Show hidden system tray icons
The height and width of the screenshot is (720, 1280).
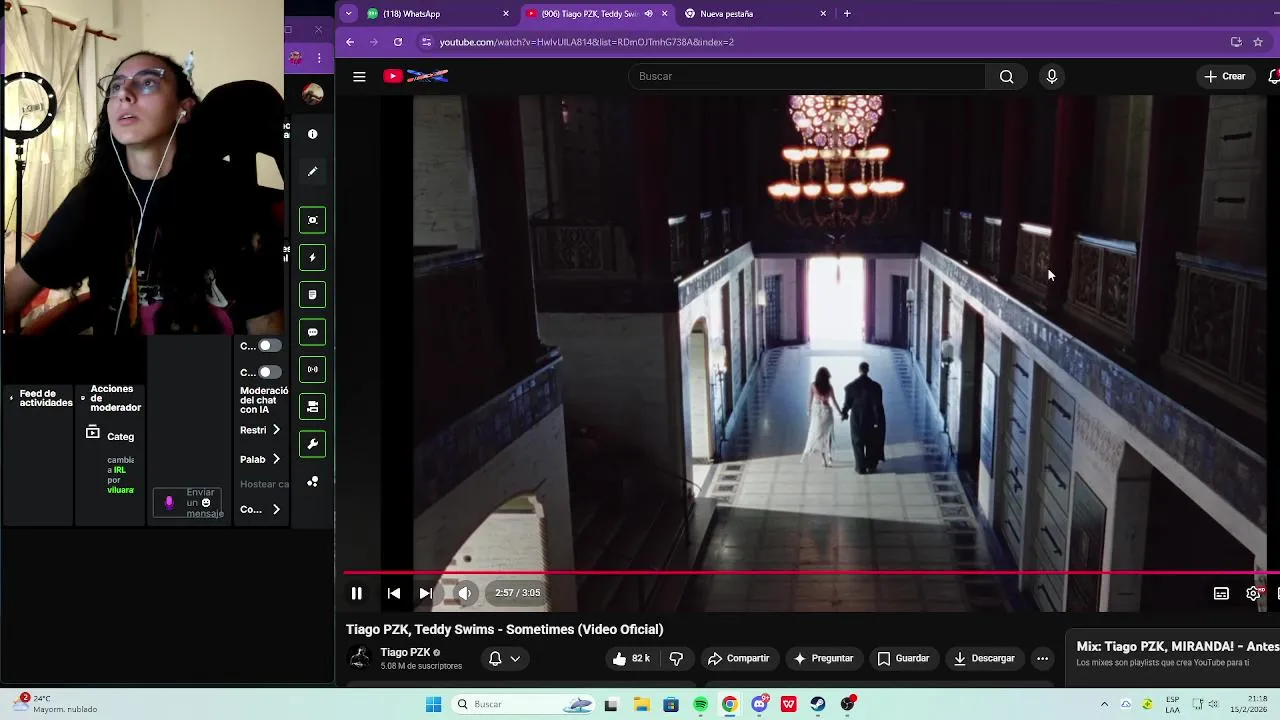pyautogui.click(x=1104, y=704)
